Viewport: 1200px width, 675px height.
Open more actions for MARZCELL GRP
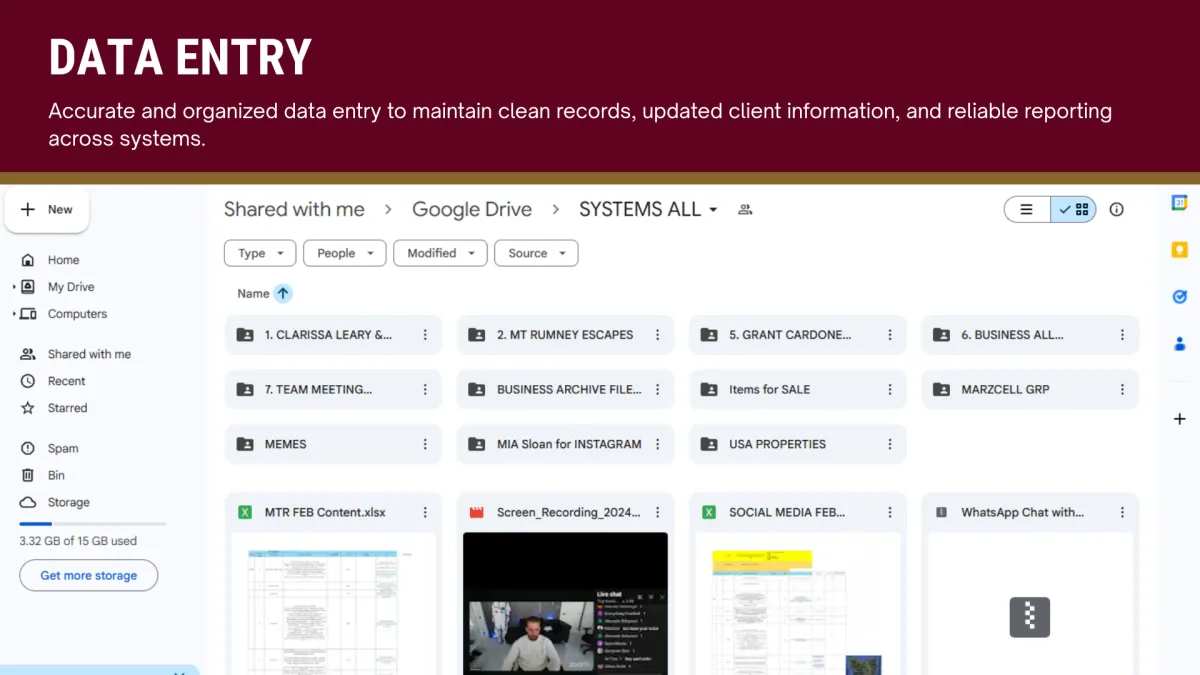pyautogui.click(x=1122, y=390)
